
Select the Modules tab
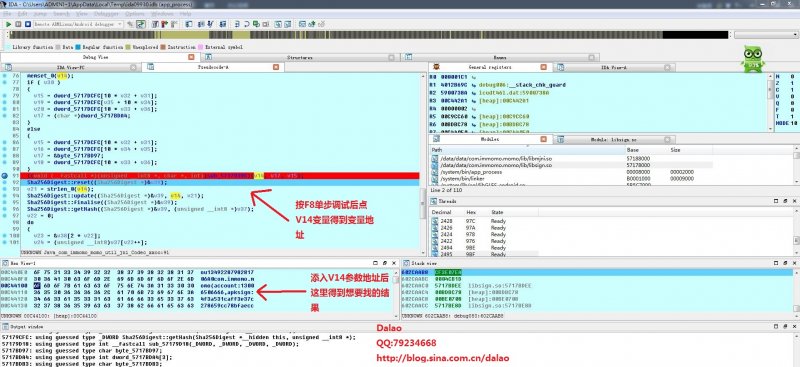(490, 139)
